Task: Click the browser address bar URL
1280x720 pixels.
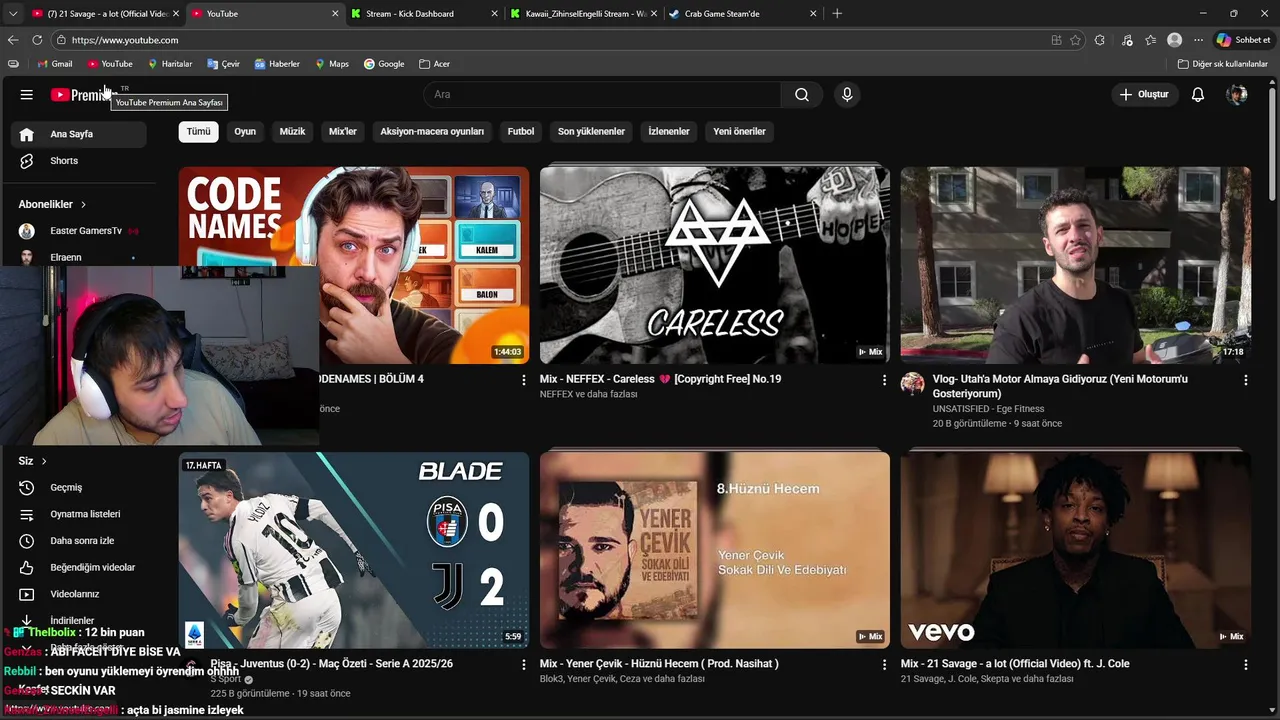Action: (x=125, y=40)
